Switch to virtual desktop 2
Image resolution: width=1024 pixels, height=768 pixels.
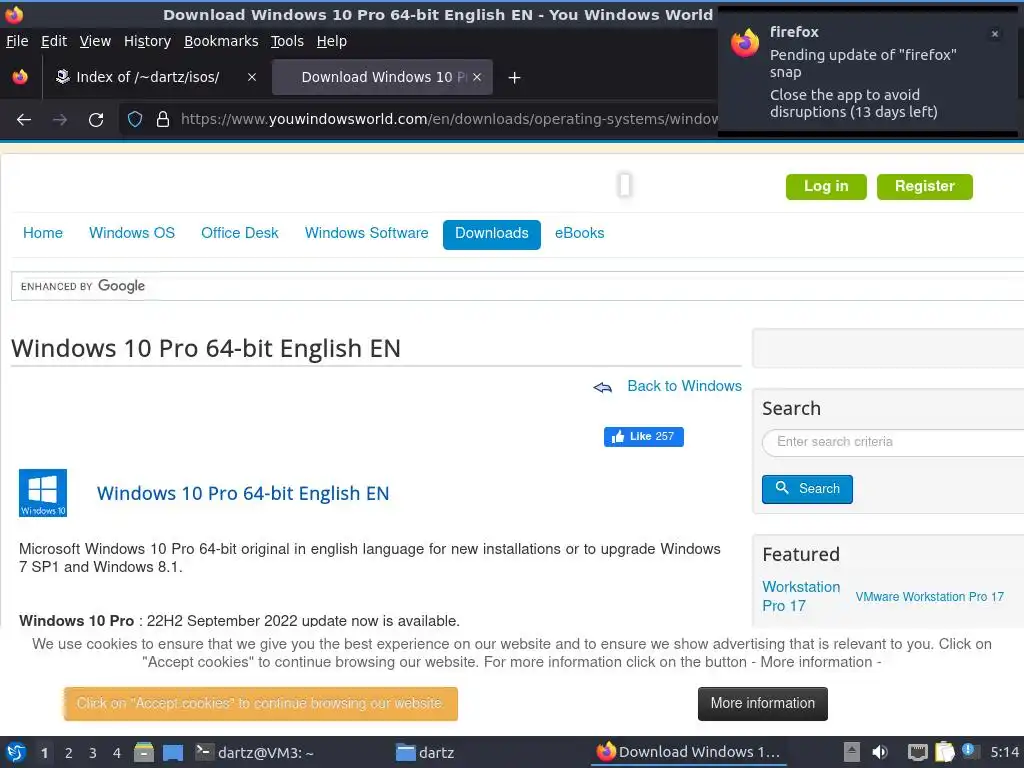pyautogui.click(x=69, y=753)
